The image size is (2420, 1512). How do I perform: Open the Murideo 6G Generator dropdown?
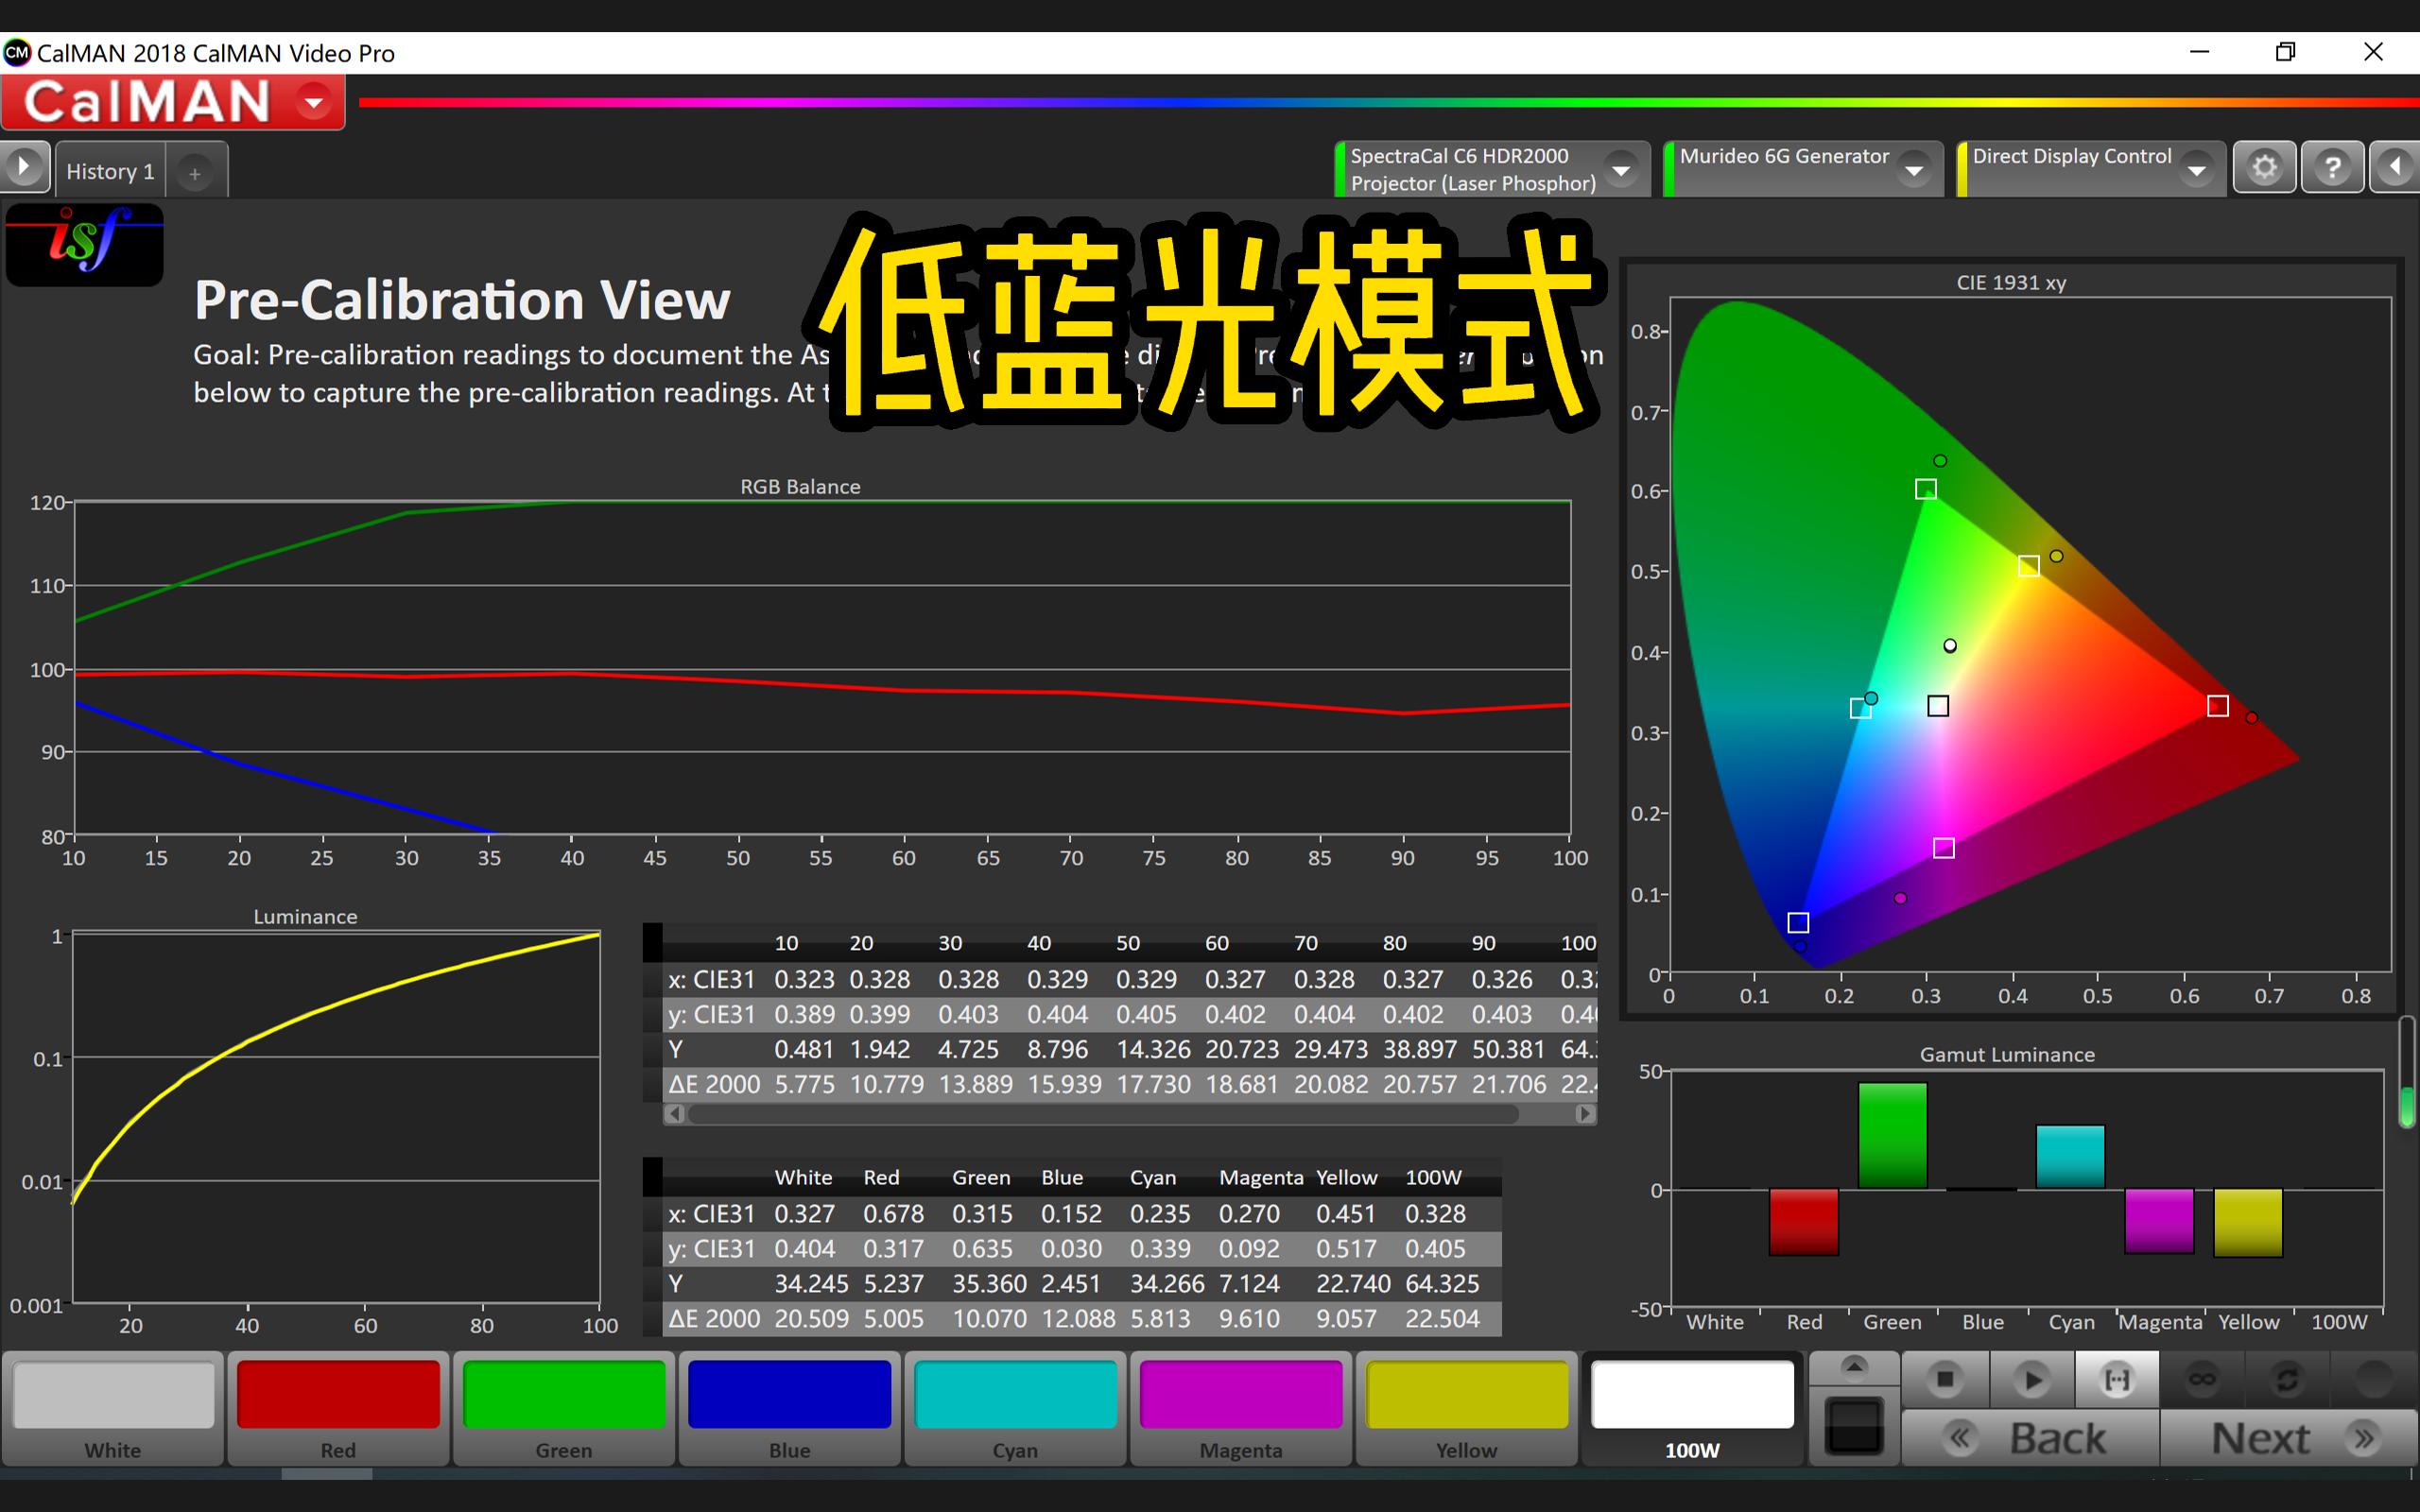click(x=1915, y=170)
